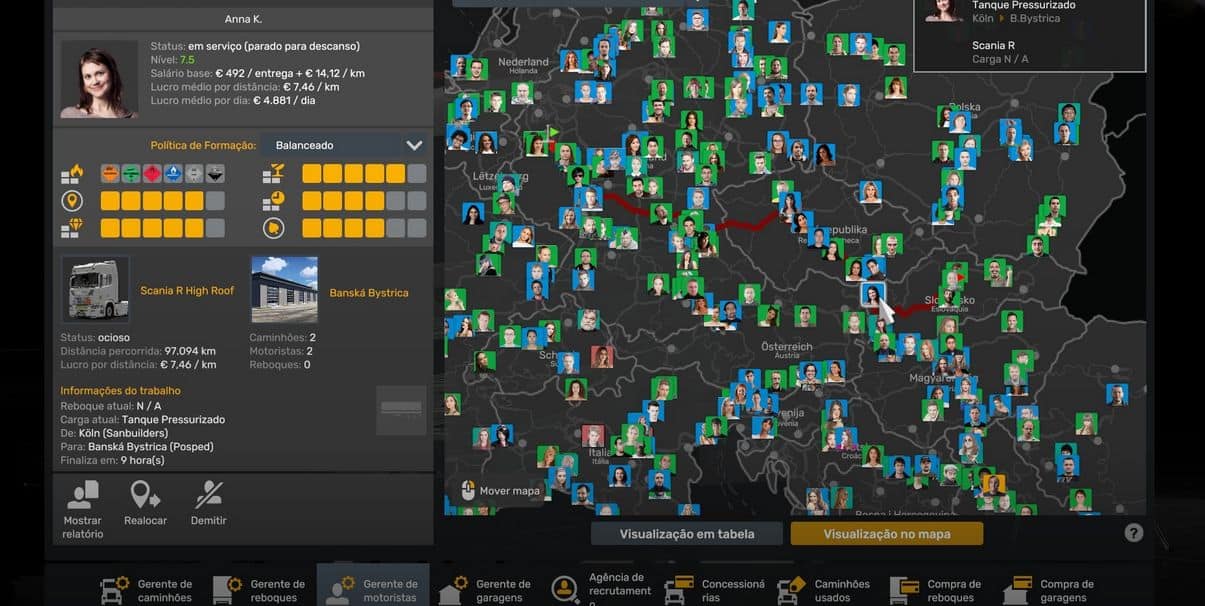
Task: Open the Banská Bystrica garage link
Action: tap(369, 293)
